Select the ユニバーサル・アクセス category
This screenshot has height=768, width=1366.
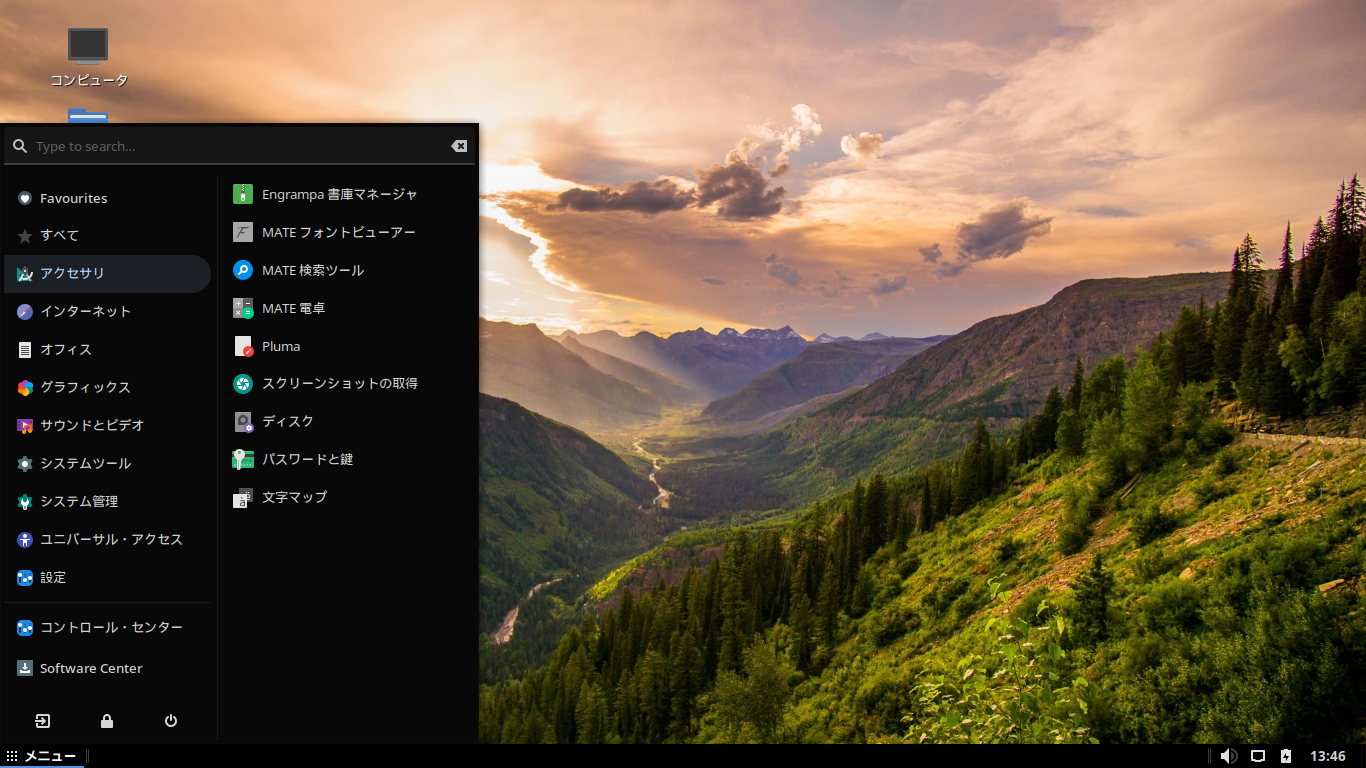107,540
